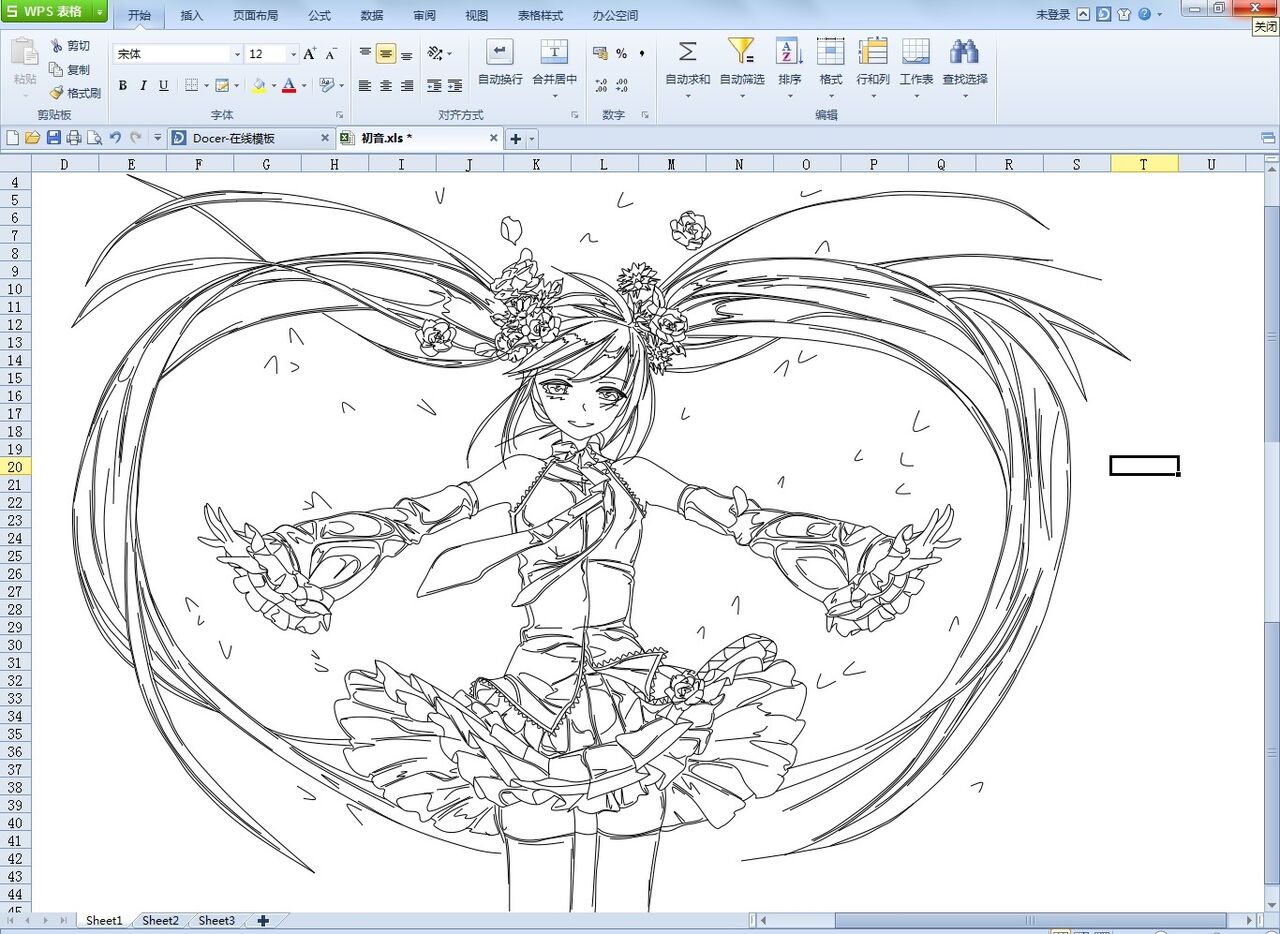
Task: Open the Docer-在线模板 document tab
Action: pyautogui.click(x=250, y=138)
